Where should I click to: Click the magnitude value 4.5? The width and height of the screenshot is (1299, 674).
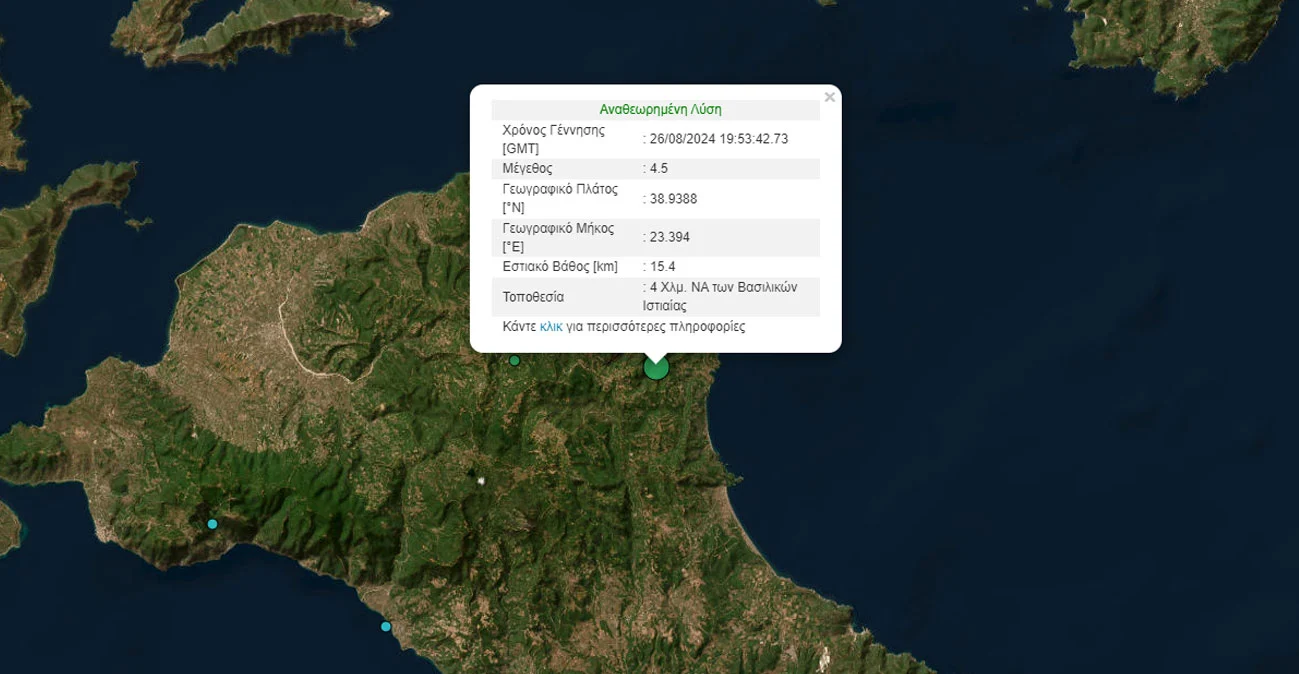point(659,168)
